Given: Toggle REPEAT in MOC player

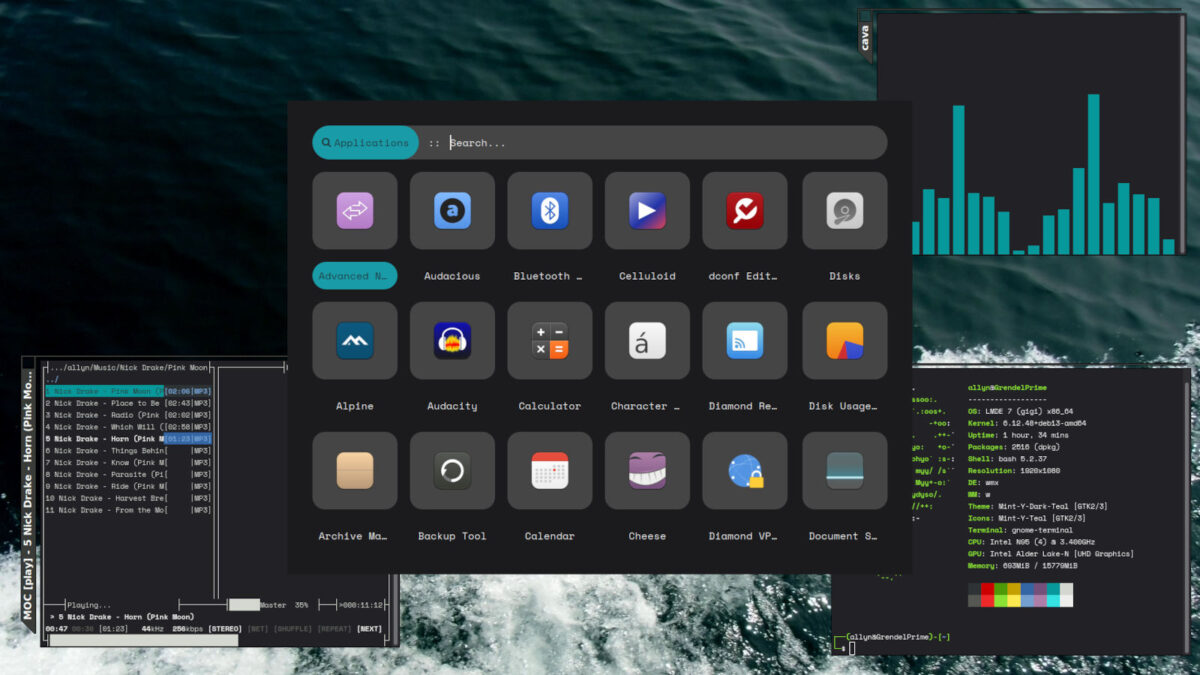Looking at the screenshot, I should [334, 629].
